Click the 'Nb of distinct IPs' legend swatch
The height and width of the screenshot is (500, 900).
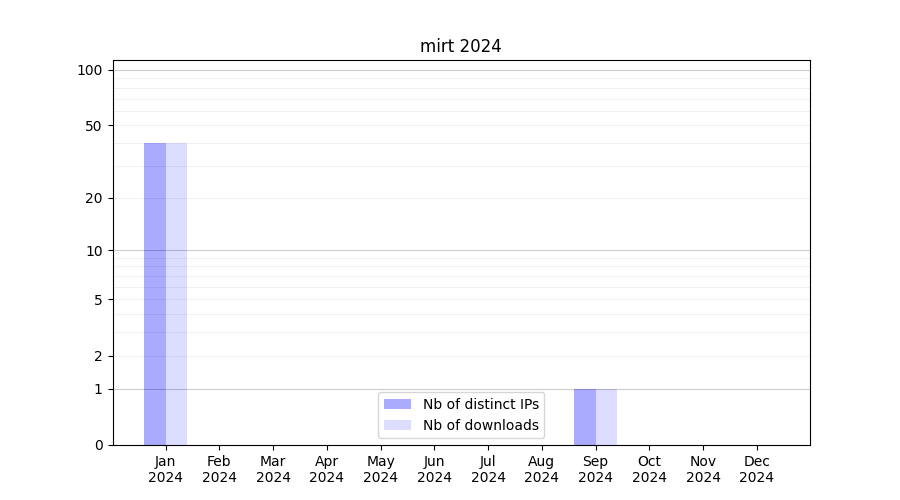click(397, 404)
